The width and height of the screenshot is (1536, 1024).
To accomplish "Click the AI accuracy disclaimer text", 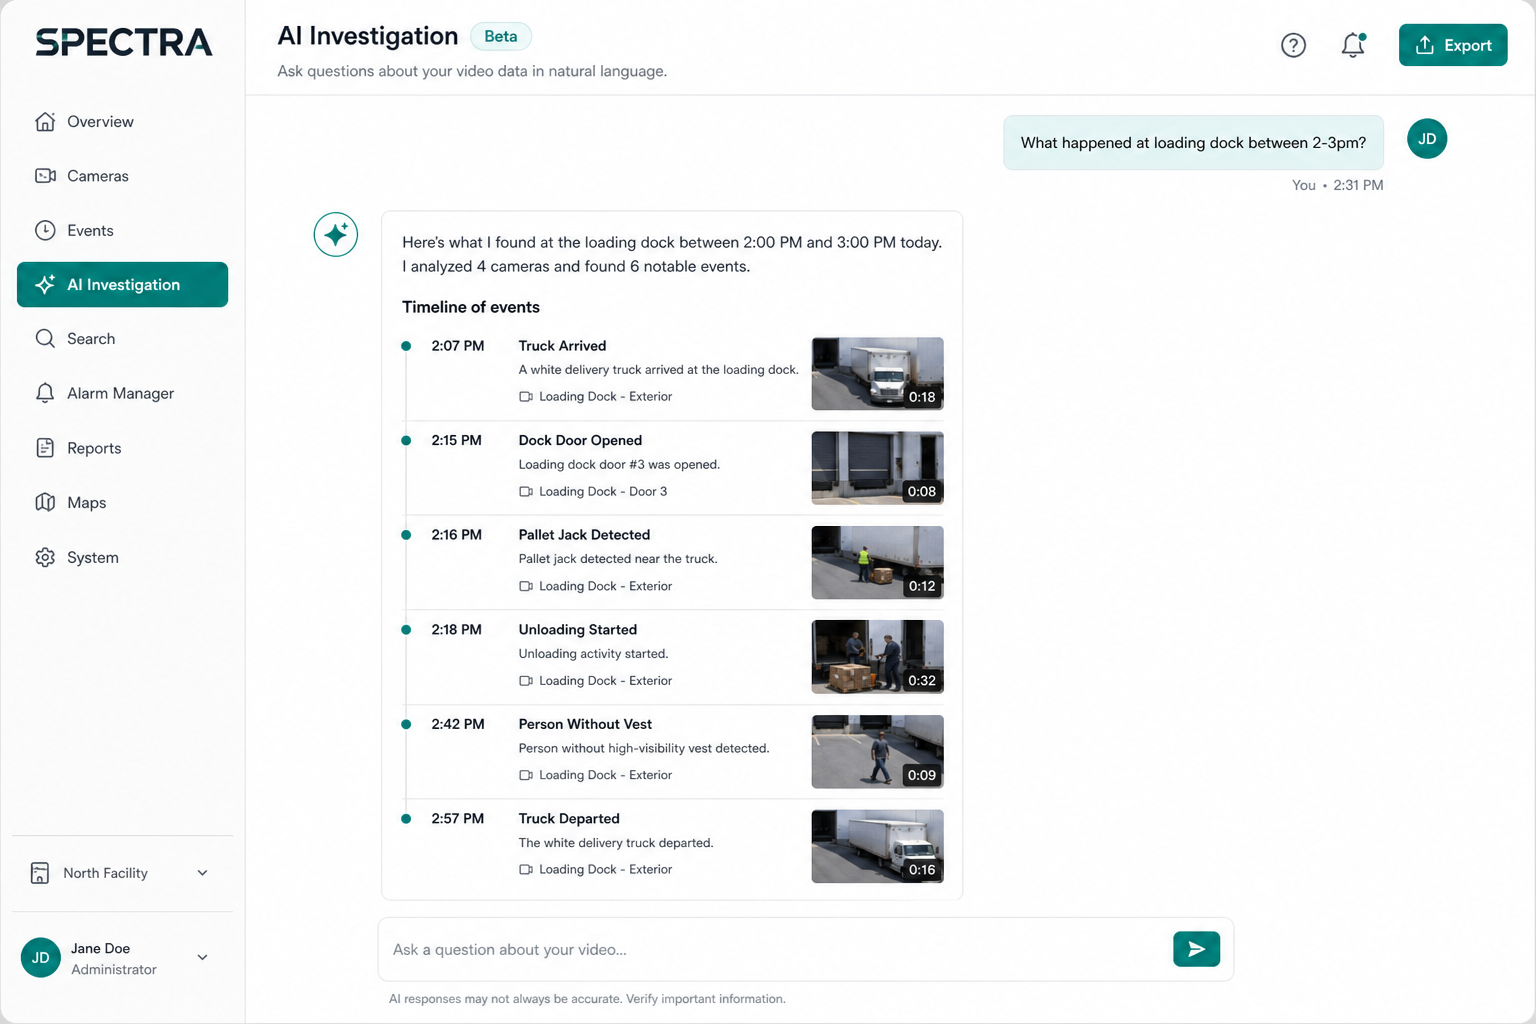I will [x=587, y=999].
